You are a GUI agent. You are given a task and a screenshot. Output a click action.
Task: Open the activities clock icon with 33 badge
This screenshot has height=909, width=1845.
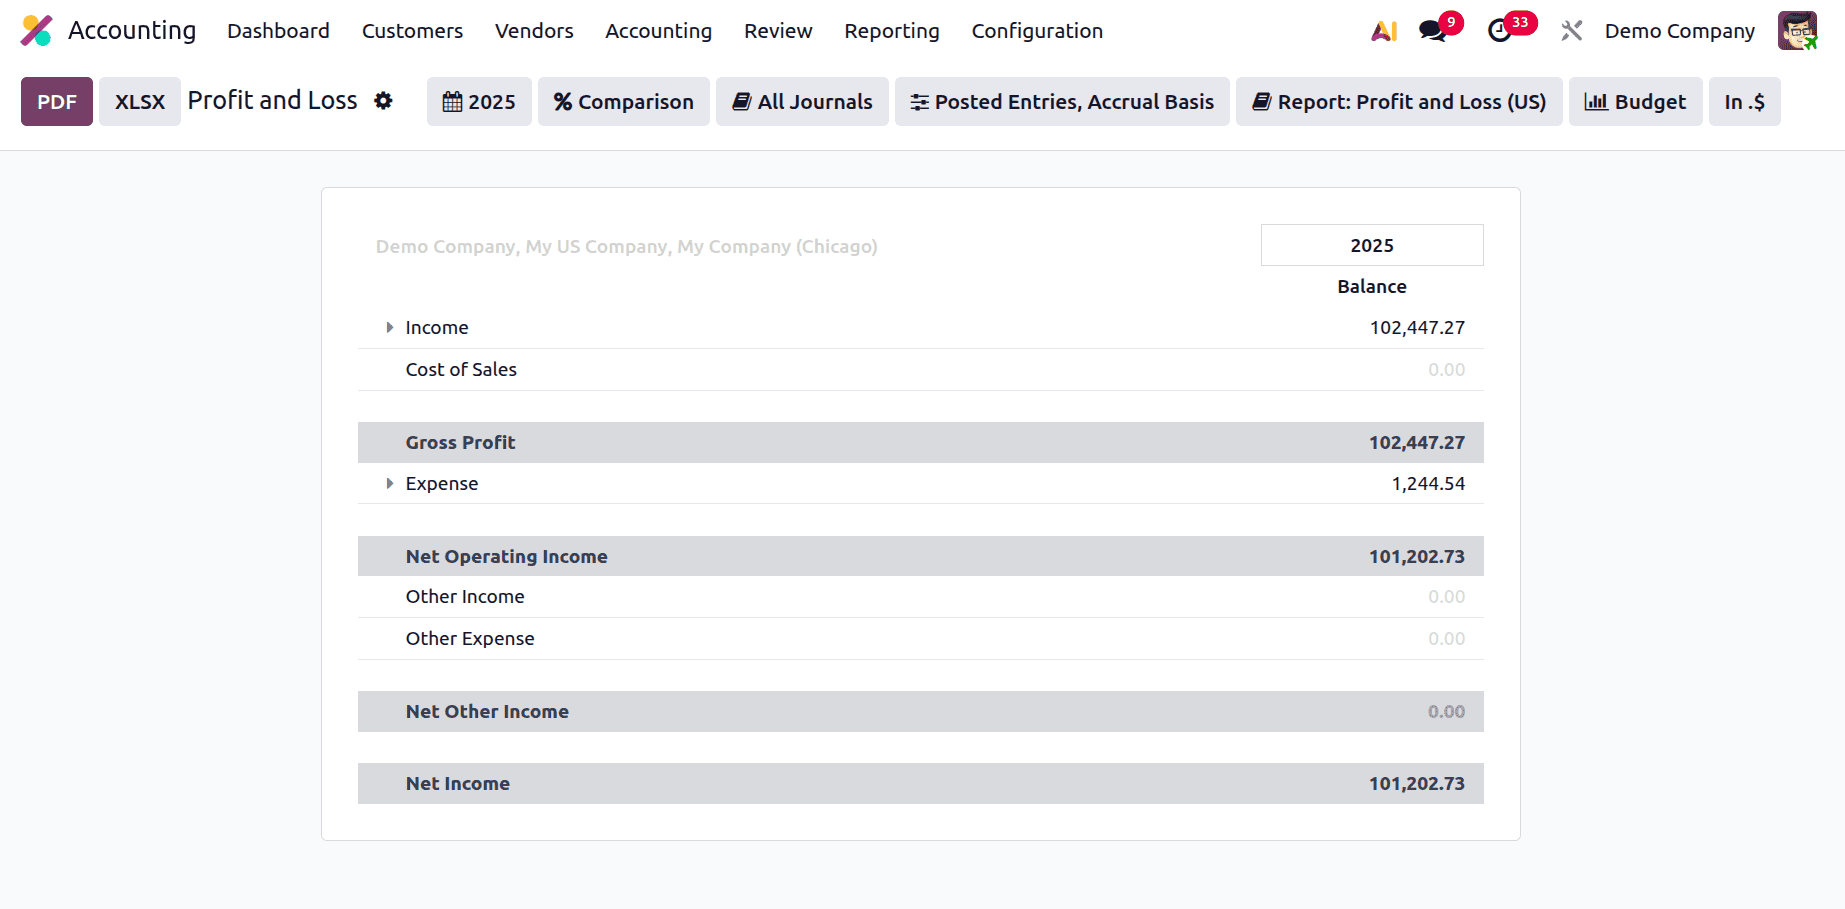click(x=1500, y=31)
